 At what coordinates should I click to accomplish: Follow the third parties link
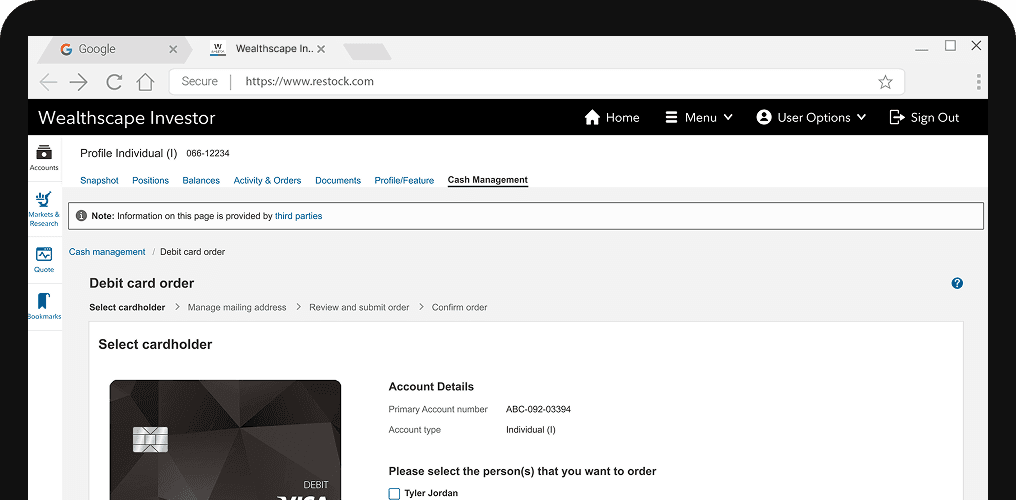coord(298,216)
